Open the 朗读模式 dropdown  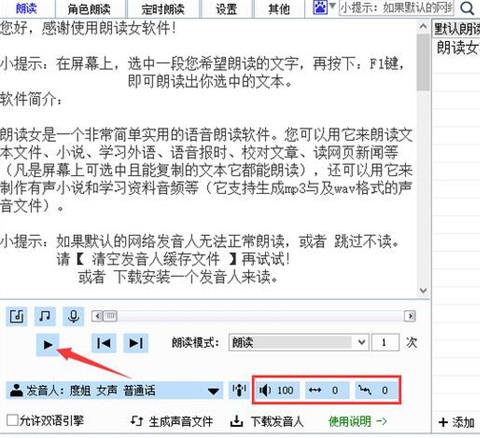[299, 342]
